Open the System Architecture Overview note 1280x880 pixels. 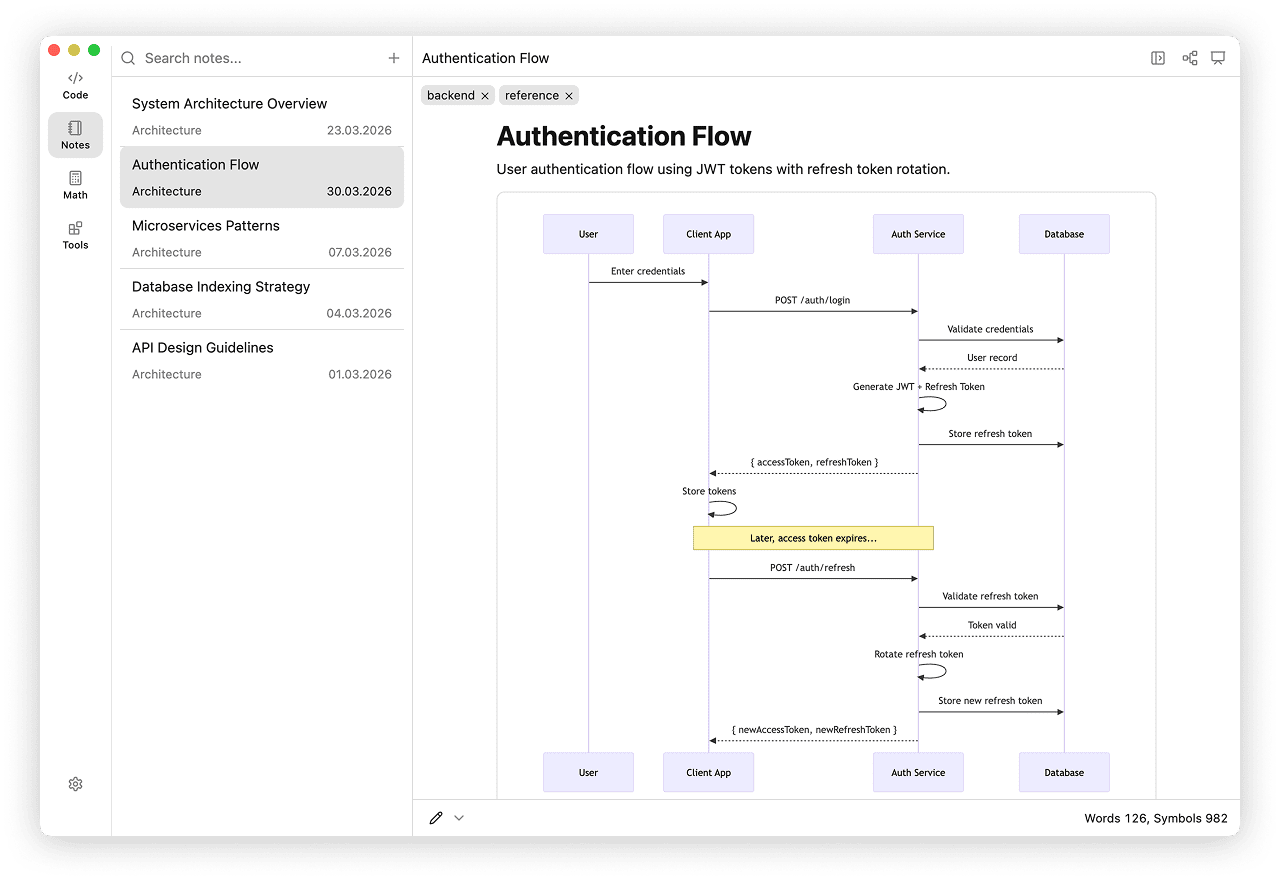(262, 116)
